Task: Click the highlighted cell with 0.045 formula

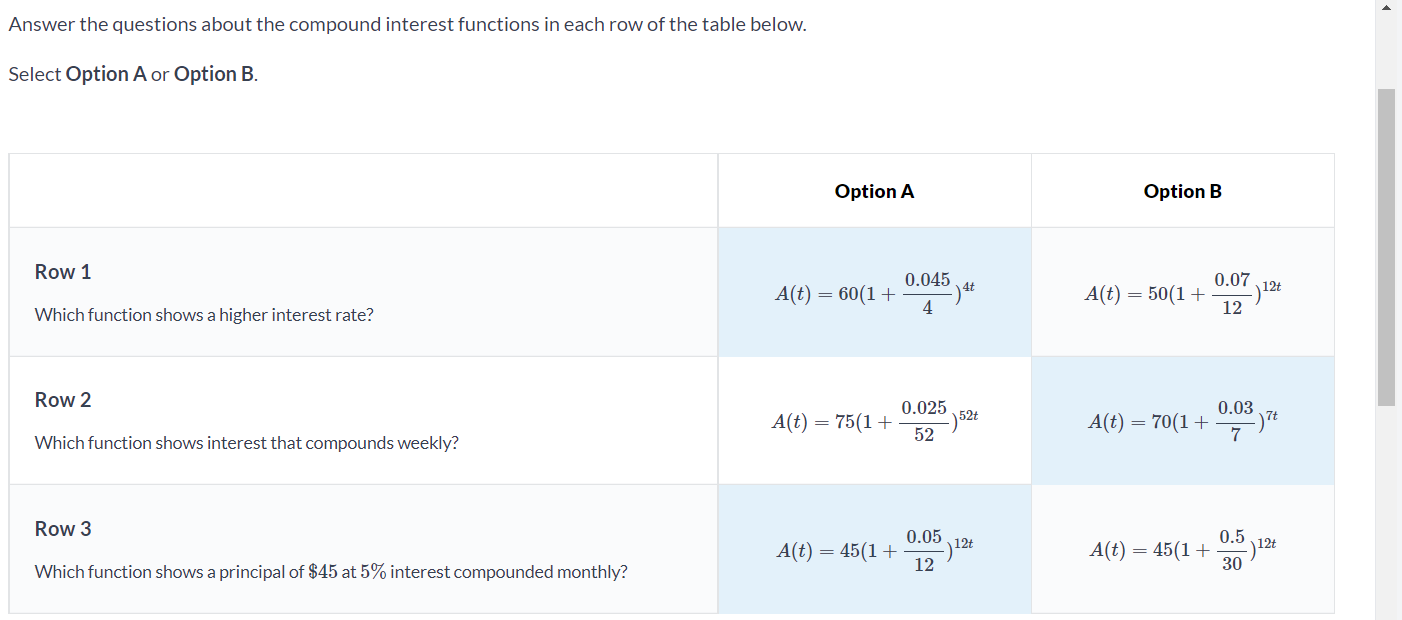Action: pyautogui.click(x=874, y=291)
